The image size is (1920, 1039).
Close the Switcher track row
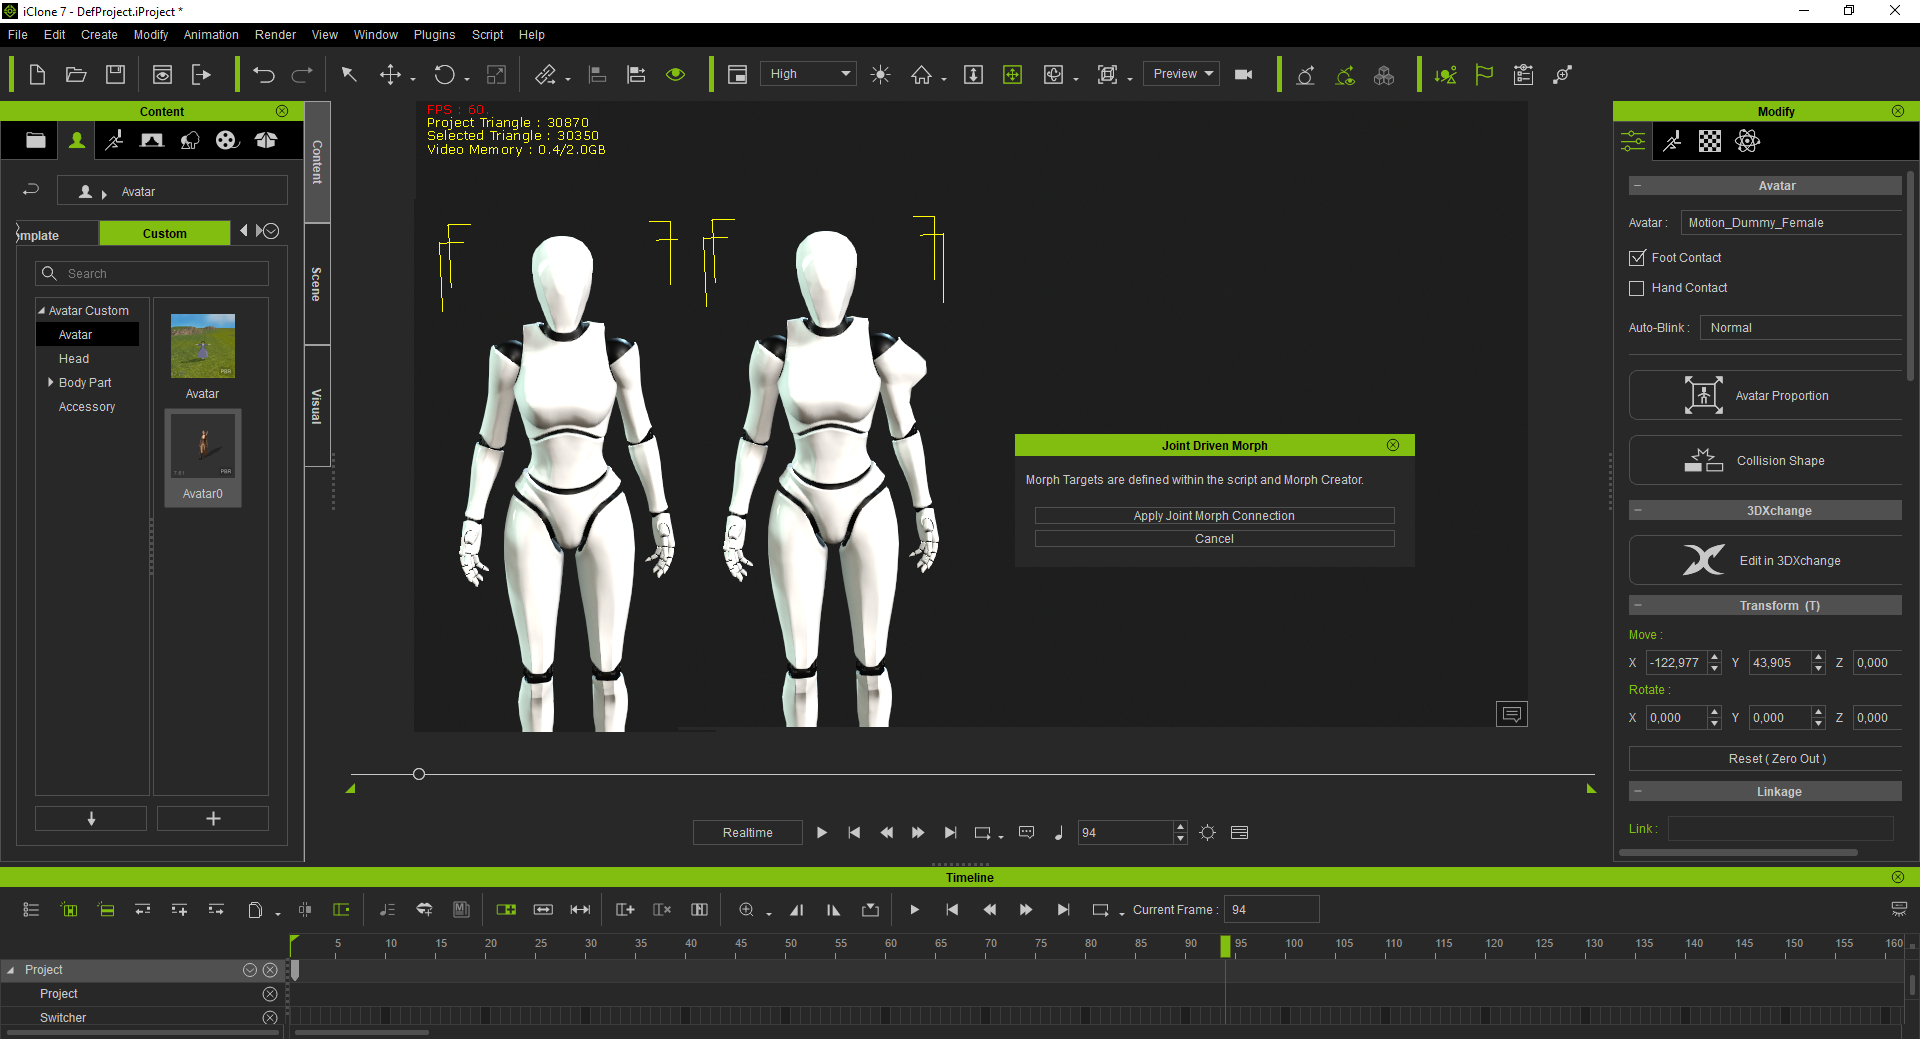point(269,1017)
